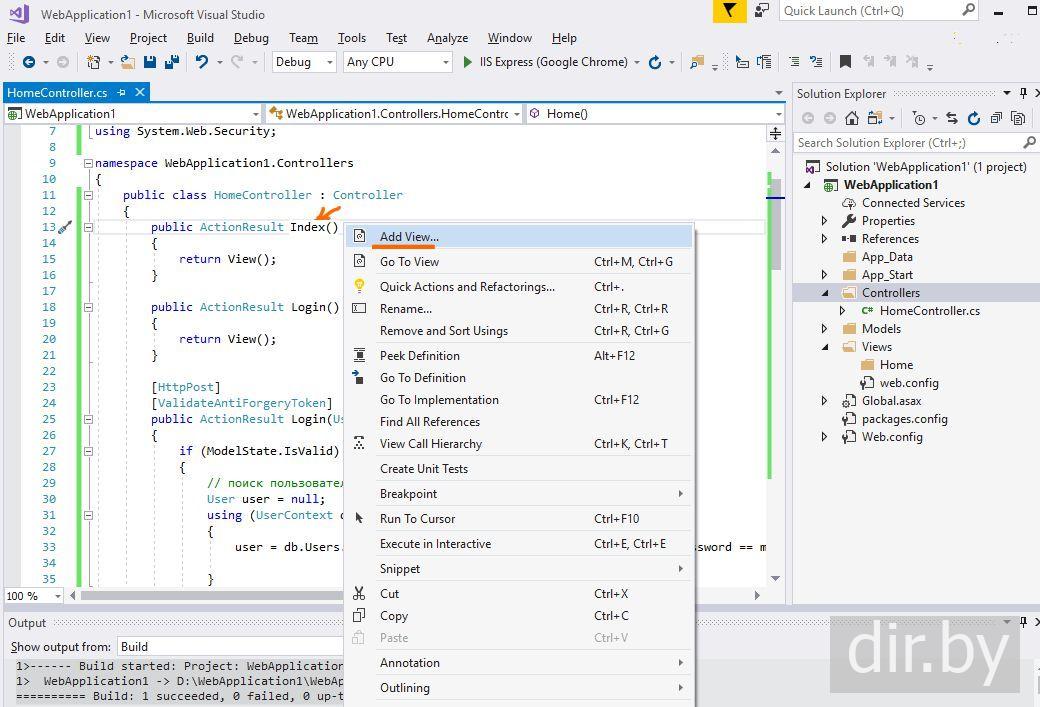
Task: Click the browser refresh icon in the toolbar
Action: click(x=655, y=62)
